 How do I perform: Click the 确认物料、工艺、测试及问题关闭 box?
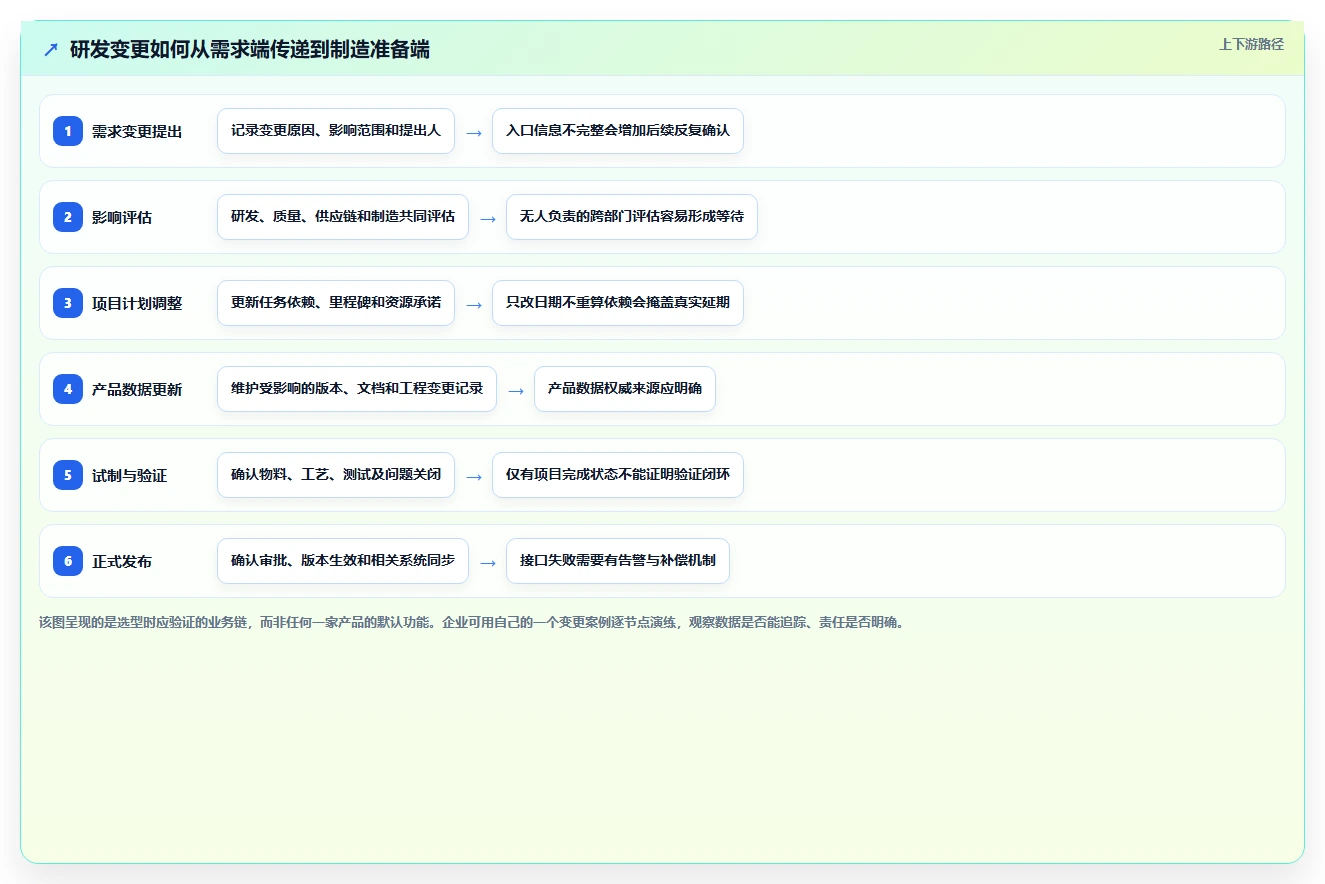[x=336, y=475]
